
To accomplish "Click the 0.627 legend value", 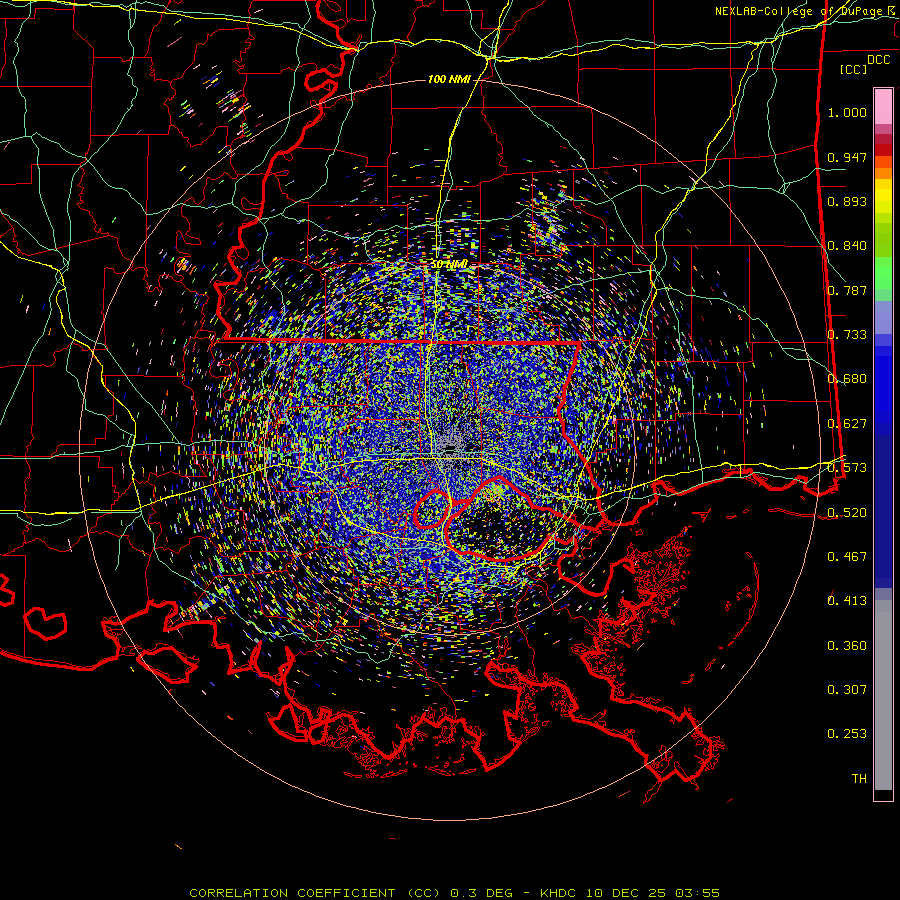I will 847,424.
